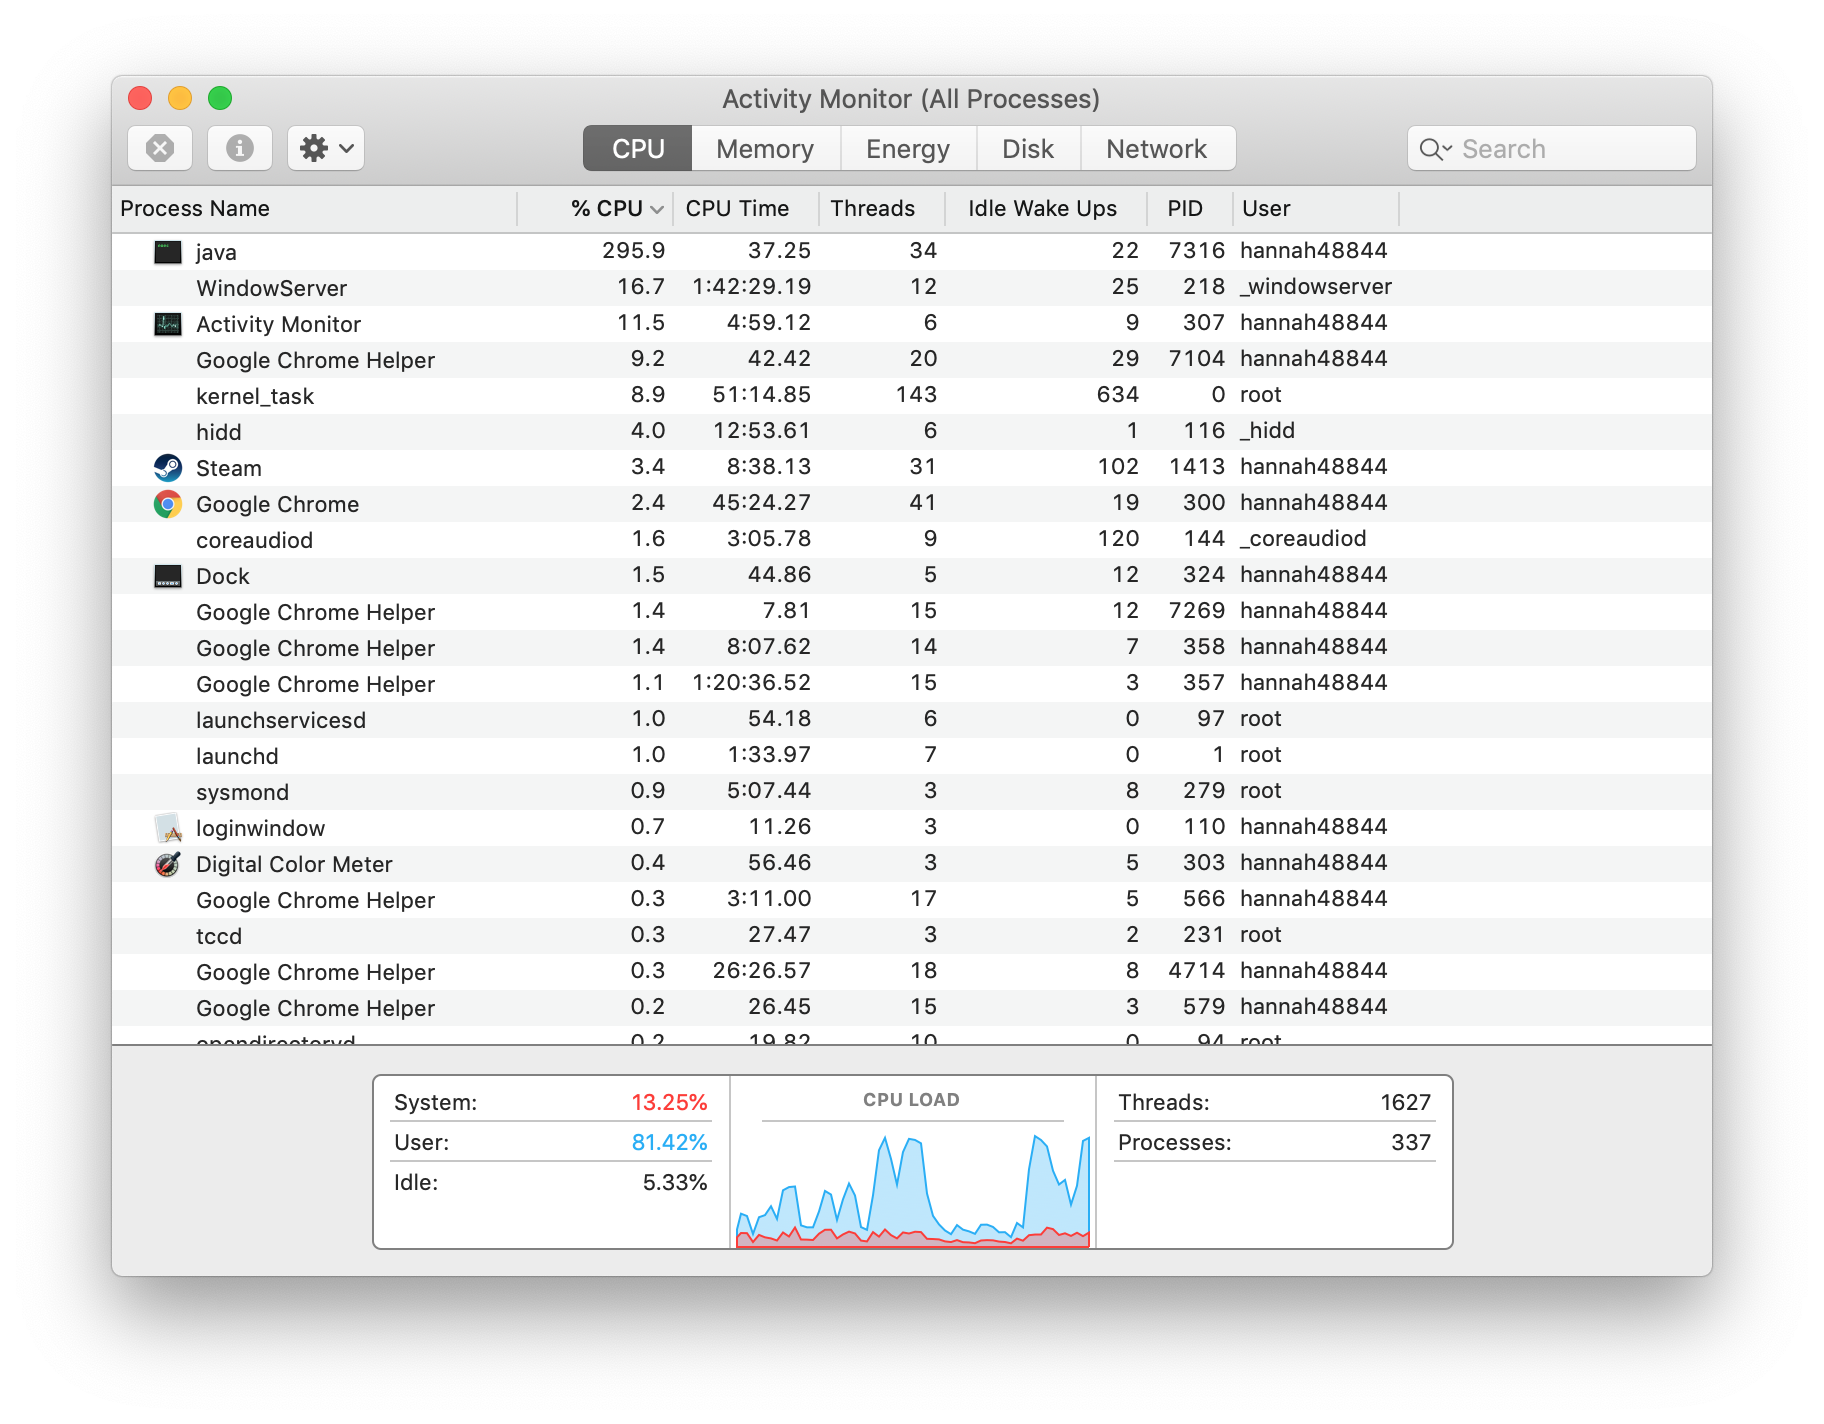The width and height of the screenshot is (1824, 1424).
Task: Sort by User column header
Action: point(1316,208)
